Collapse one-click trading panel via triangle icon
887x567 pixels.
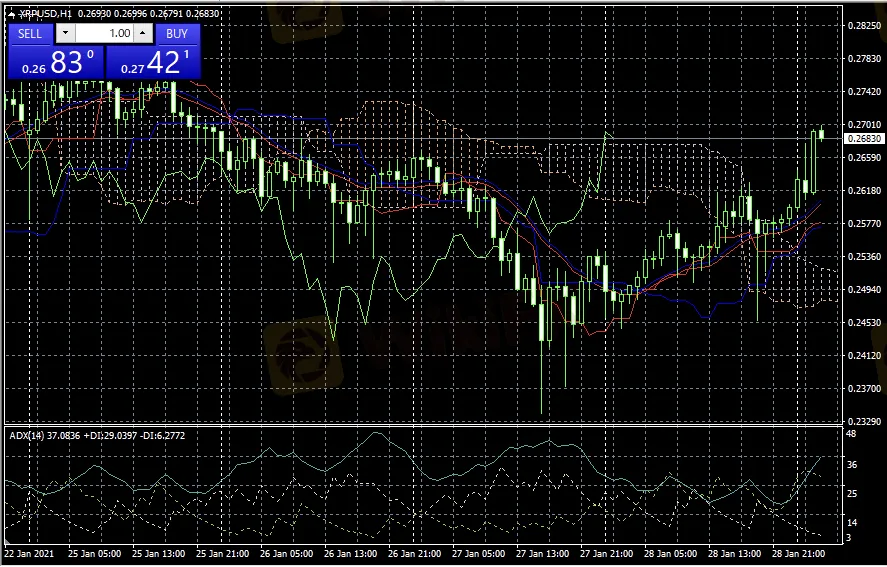[11, 13]
